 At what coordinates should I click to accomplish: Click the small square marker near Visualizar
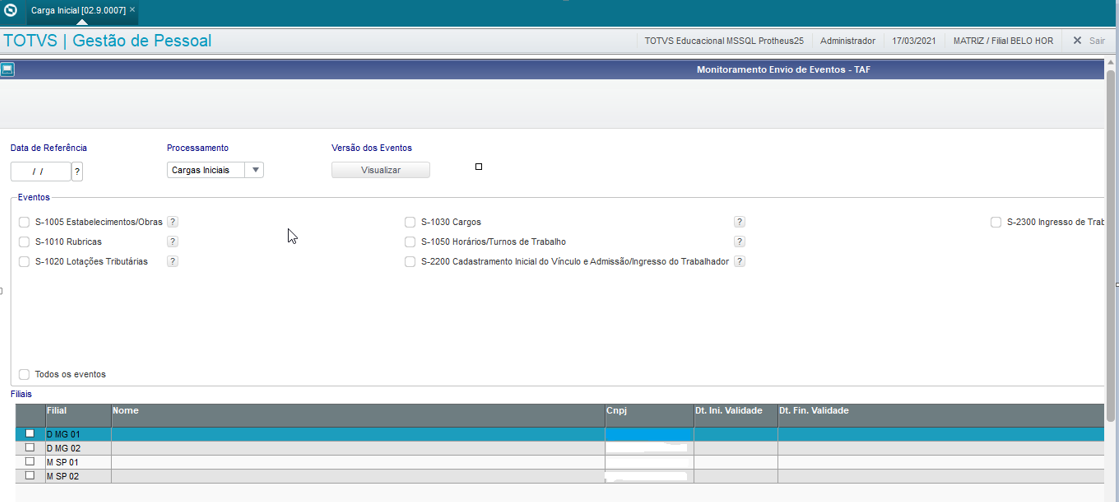point(479,166)
